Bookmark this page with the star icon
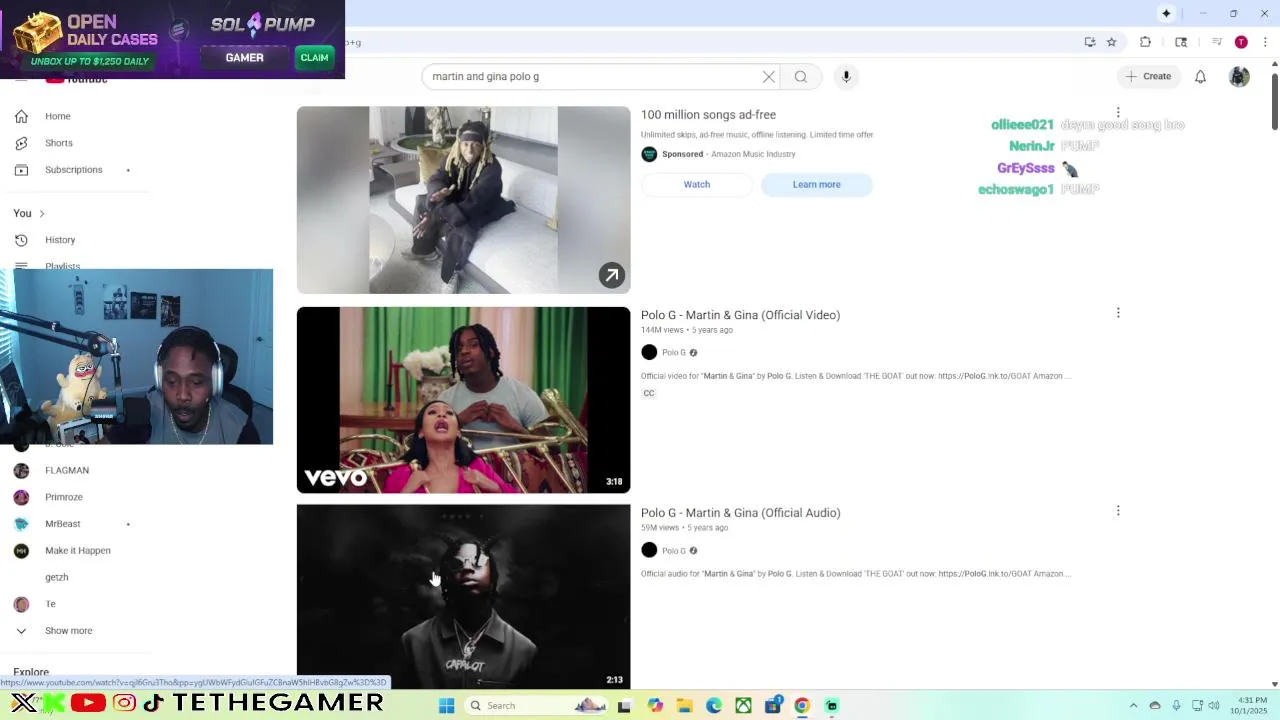The width and height of the screenshot is (1280, 720). tap(1111, 42)
